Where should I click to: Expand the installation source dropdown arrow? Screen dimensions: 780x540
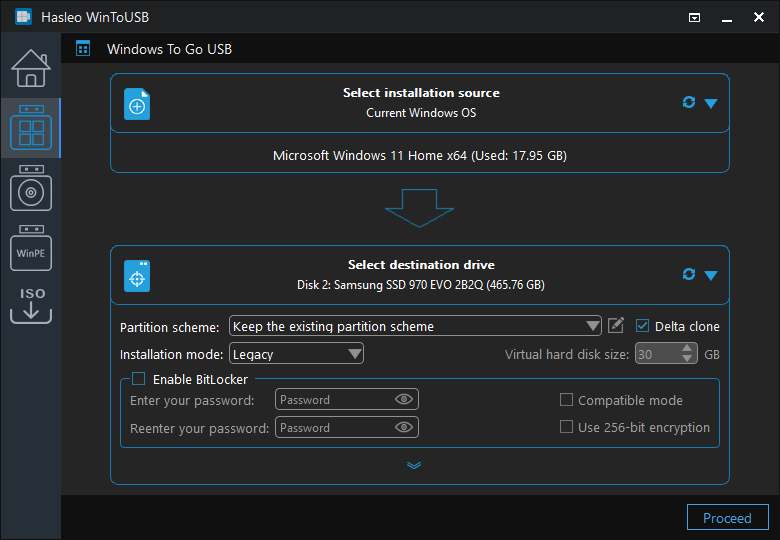click(x=711, y=103)
